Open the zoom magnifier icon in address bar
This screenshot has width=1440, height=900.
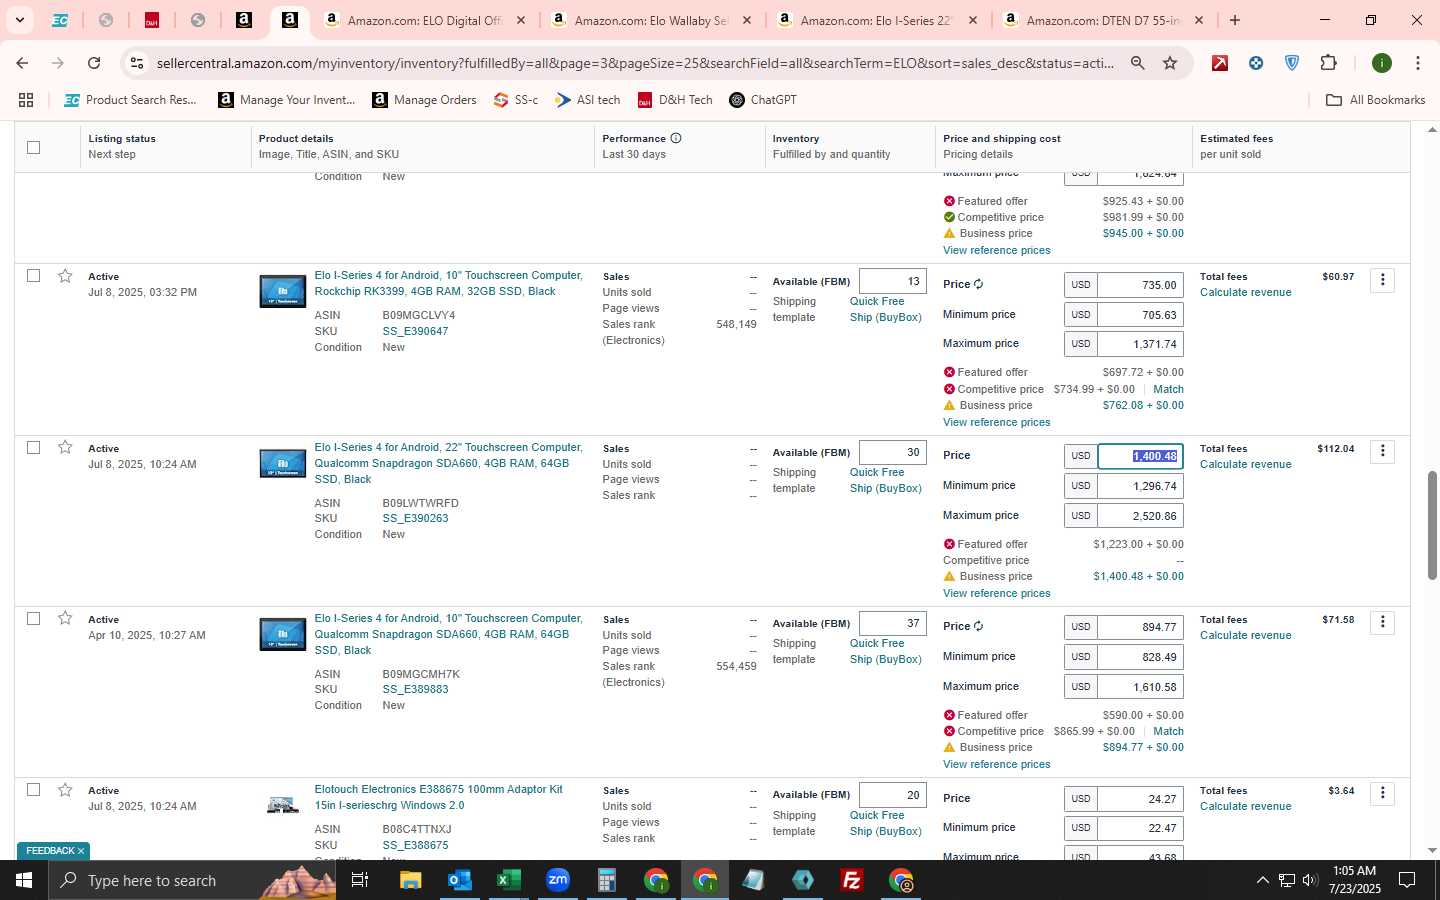1137,63
